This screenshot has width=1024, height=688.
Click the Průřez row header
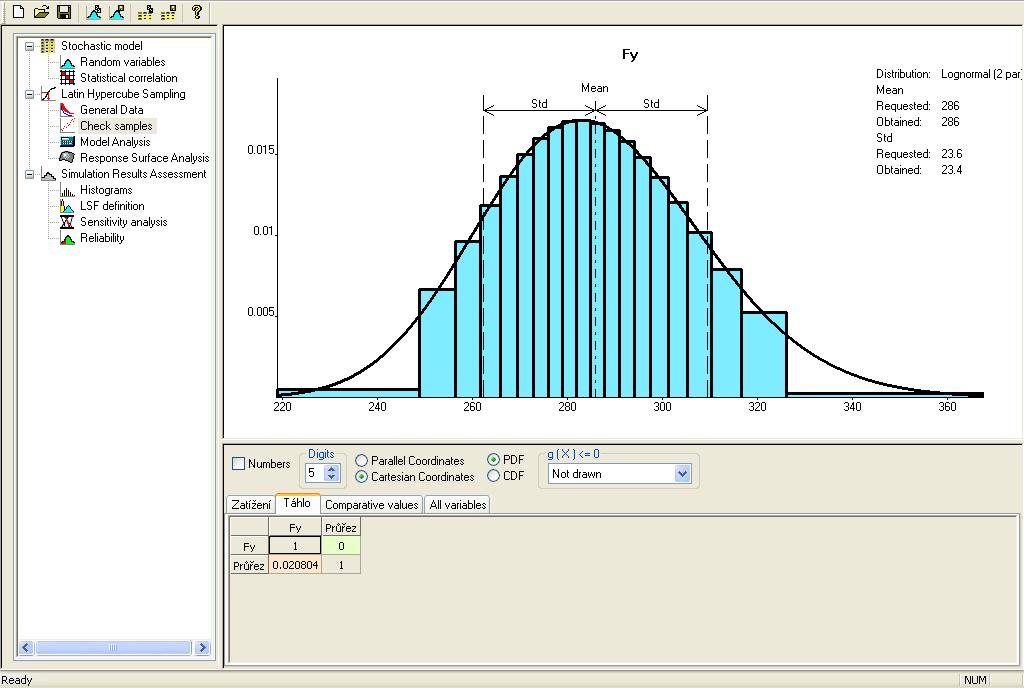click(249, 565)
